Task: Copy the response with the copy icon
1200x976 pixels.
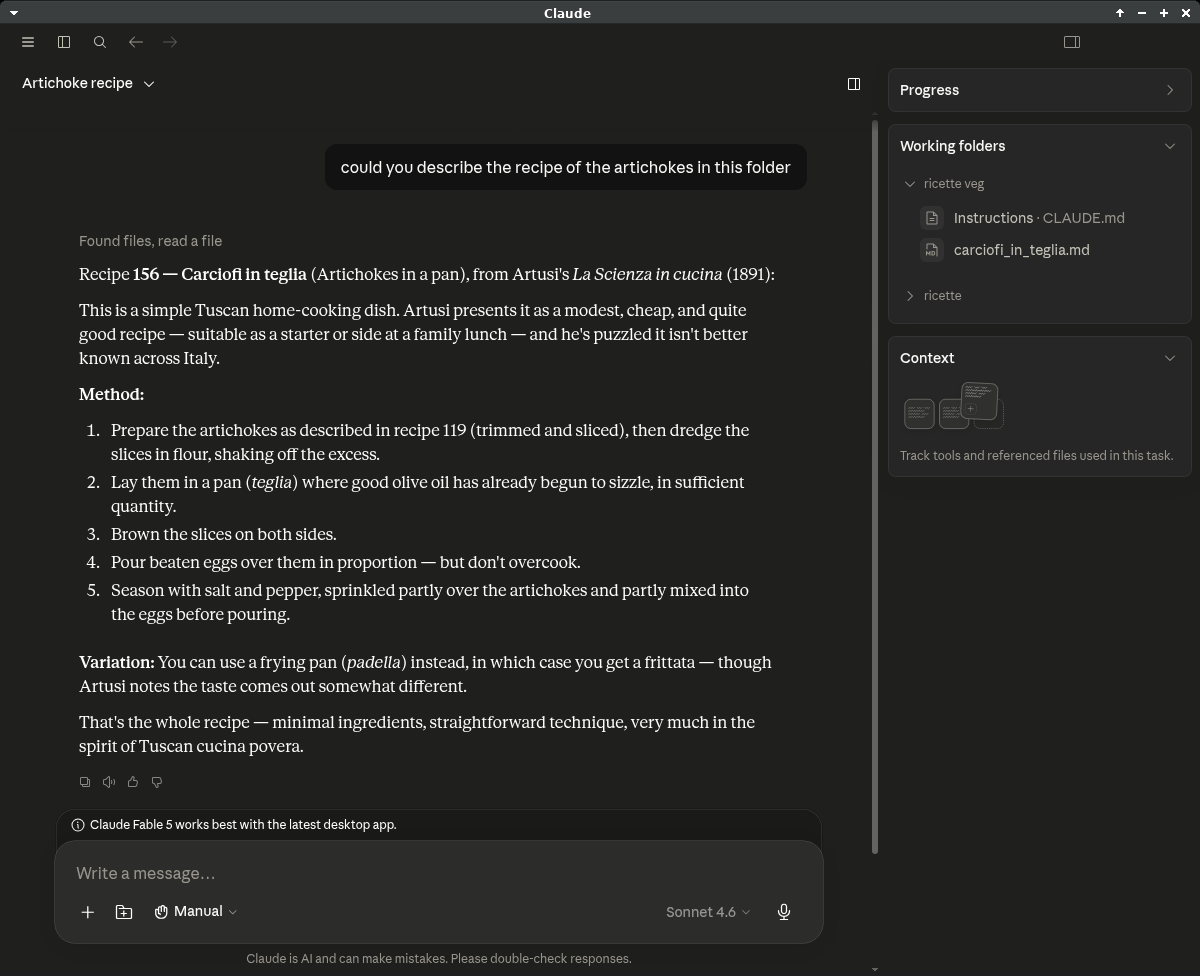Action: [85, 782]
